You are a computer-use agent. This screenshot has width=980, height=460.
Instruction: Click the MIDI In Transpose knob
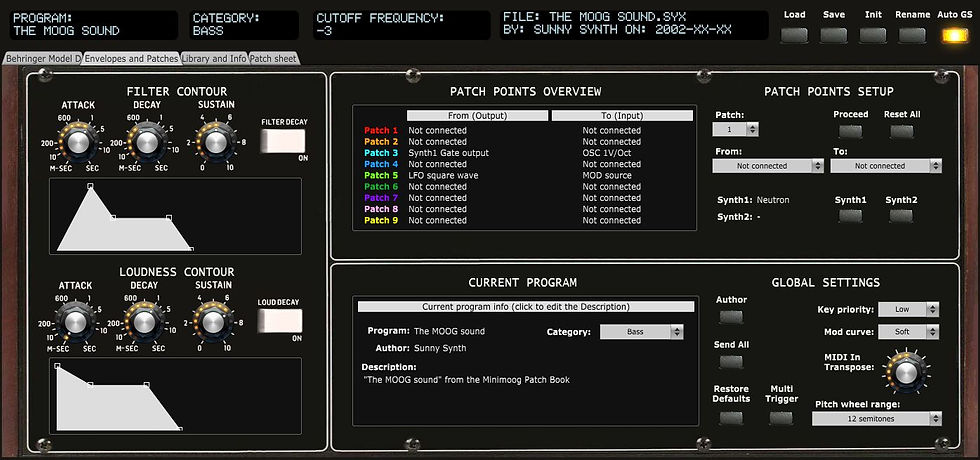pyautogui.click(x=904, y=373)
